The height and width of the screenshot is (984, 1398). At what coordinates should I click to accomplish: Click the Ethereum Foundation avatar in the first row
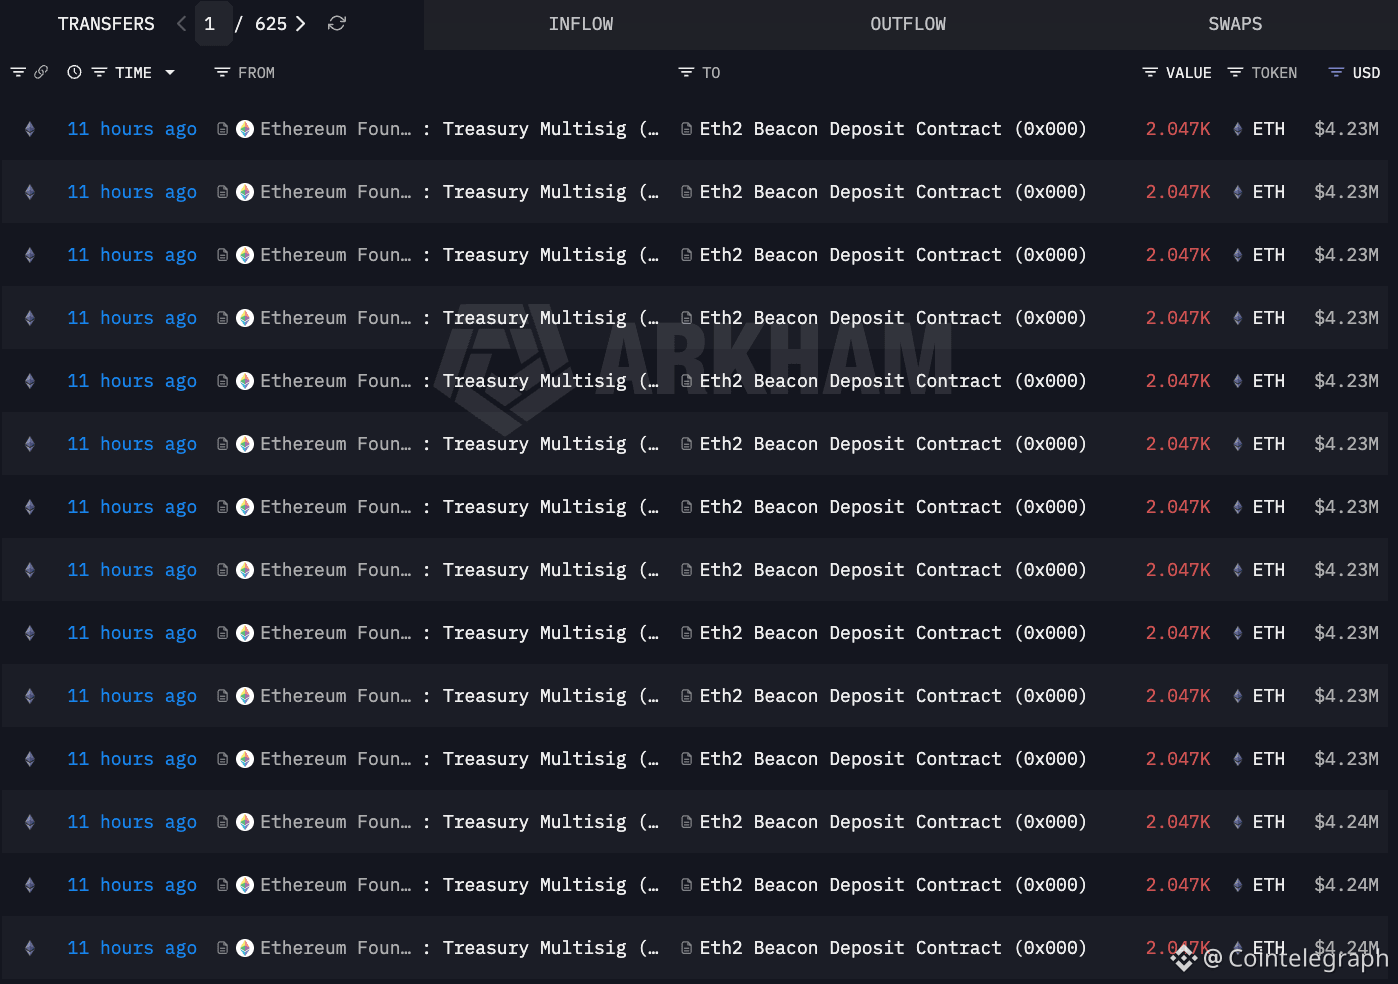click(244, 128)
